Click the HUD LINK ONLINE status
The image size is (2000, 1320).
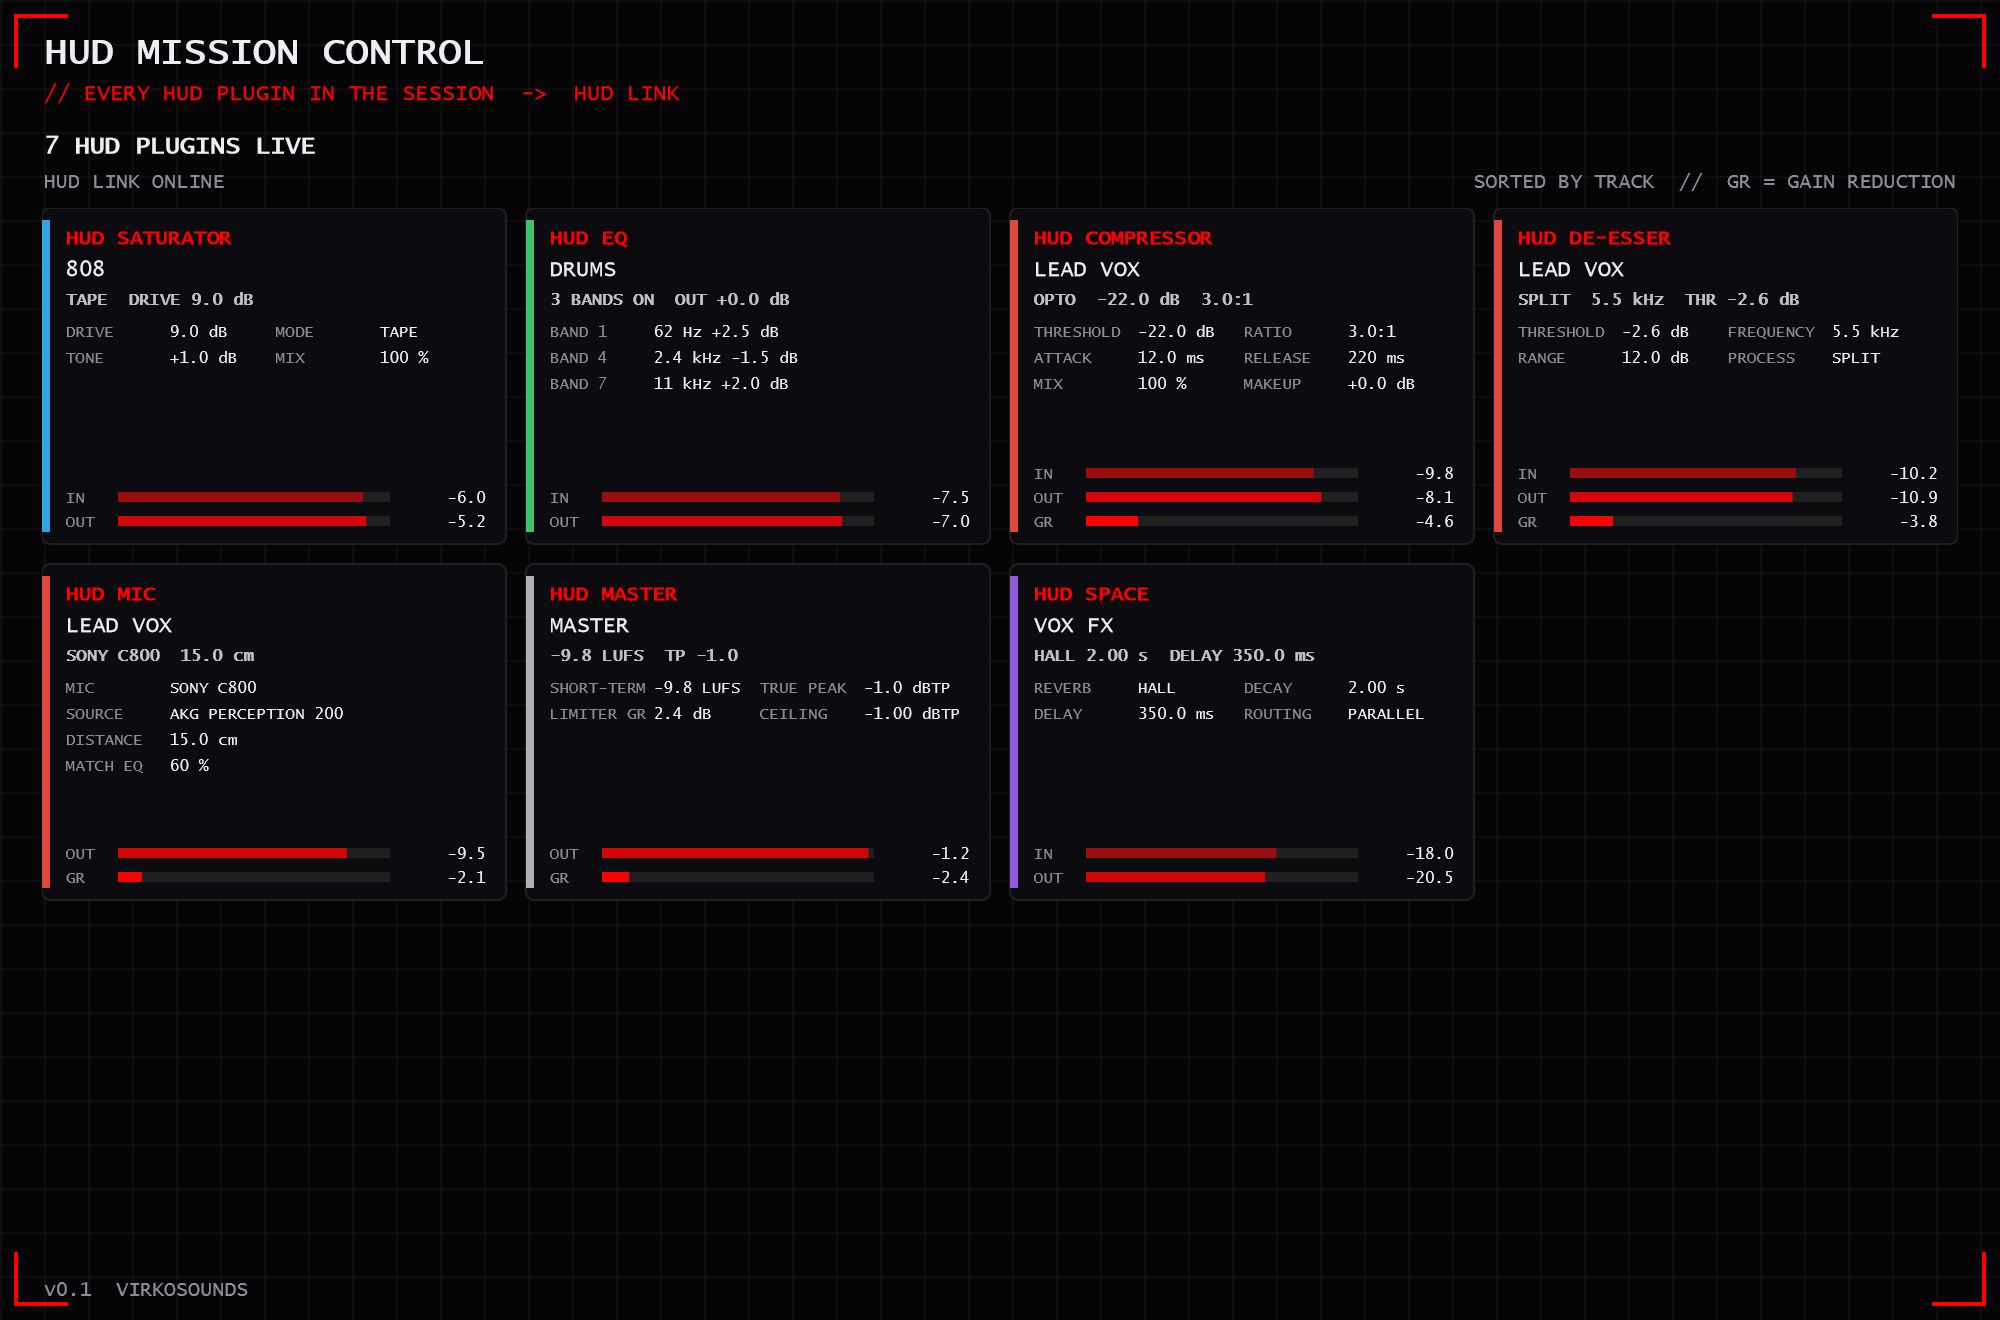134,181
